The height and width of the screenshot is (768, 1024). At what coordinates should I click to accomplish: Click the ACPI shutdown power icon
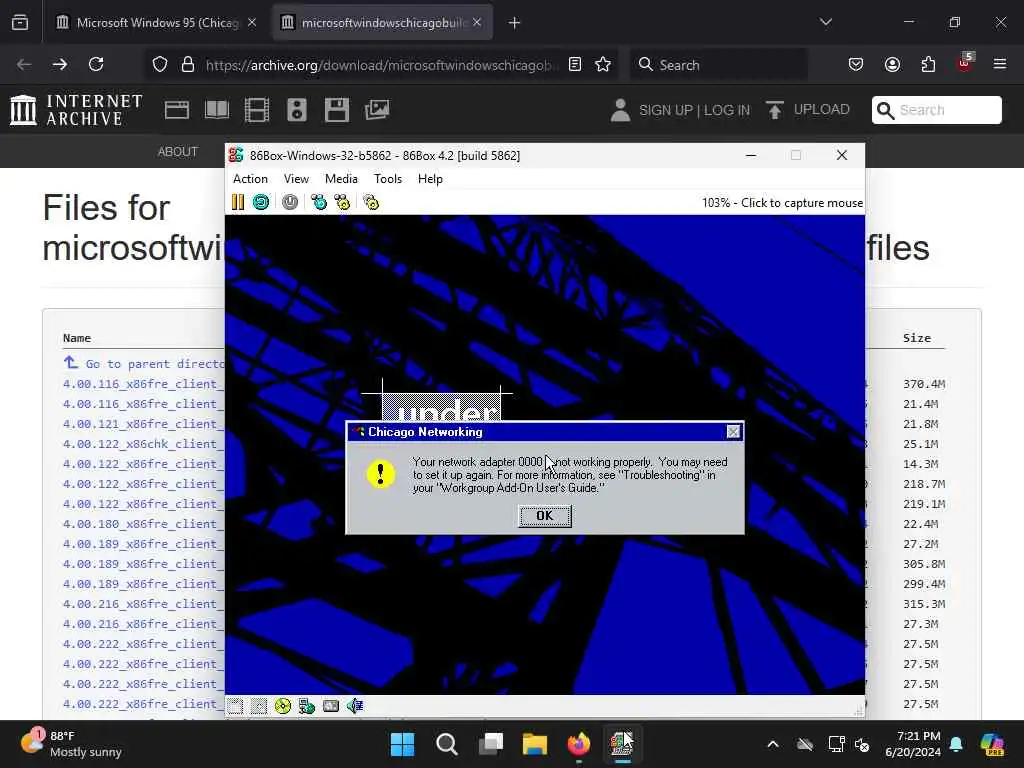[290, 202]
